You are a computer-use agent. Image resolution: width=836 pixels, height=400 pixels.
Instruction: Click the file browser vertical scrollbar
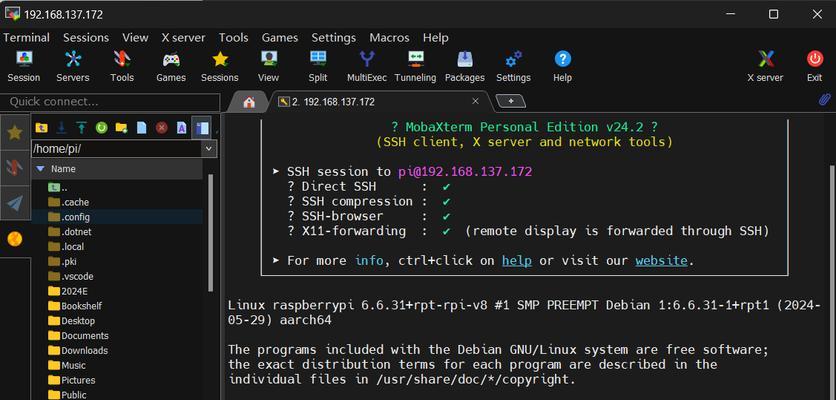(210, 233)
